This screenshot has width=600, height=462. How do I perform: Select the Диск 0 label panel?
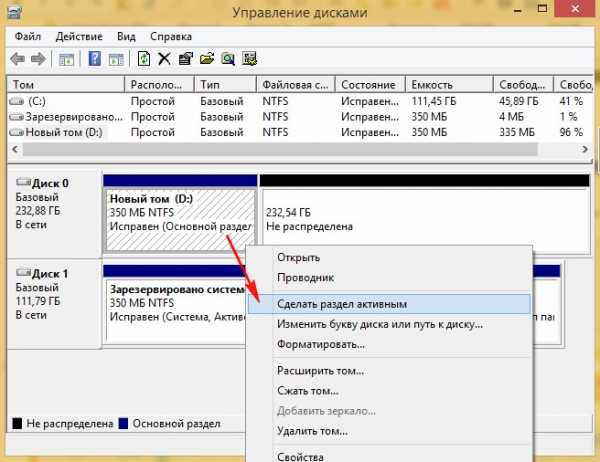click(x=55, y=214)
